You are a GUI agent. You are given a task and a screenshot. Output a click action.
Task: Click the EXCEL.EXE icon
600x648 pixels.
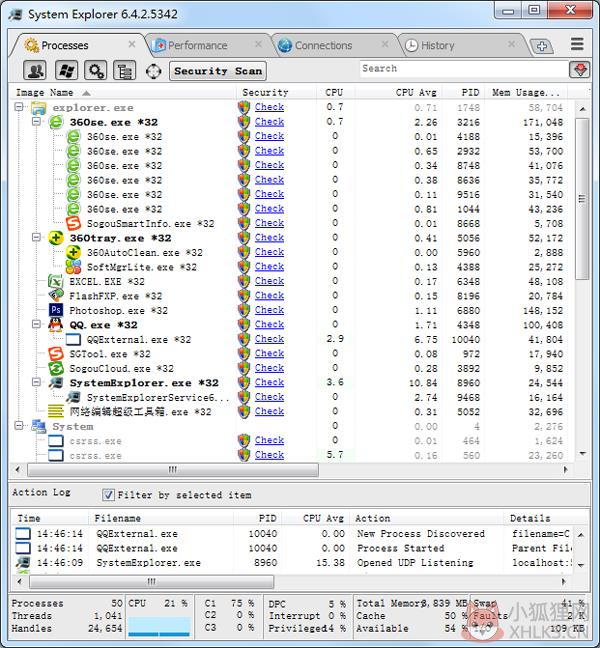pyautogui.click(x=56, y=281)
